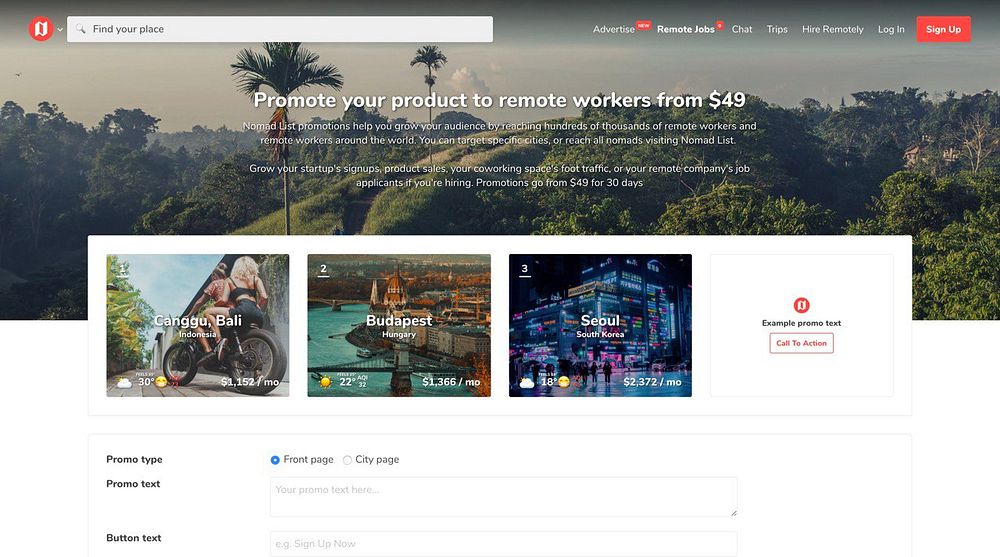
Task: Click the Call To Action button
Action: click(802, 343)
